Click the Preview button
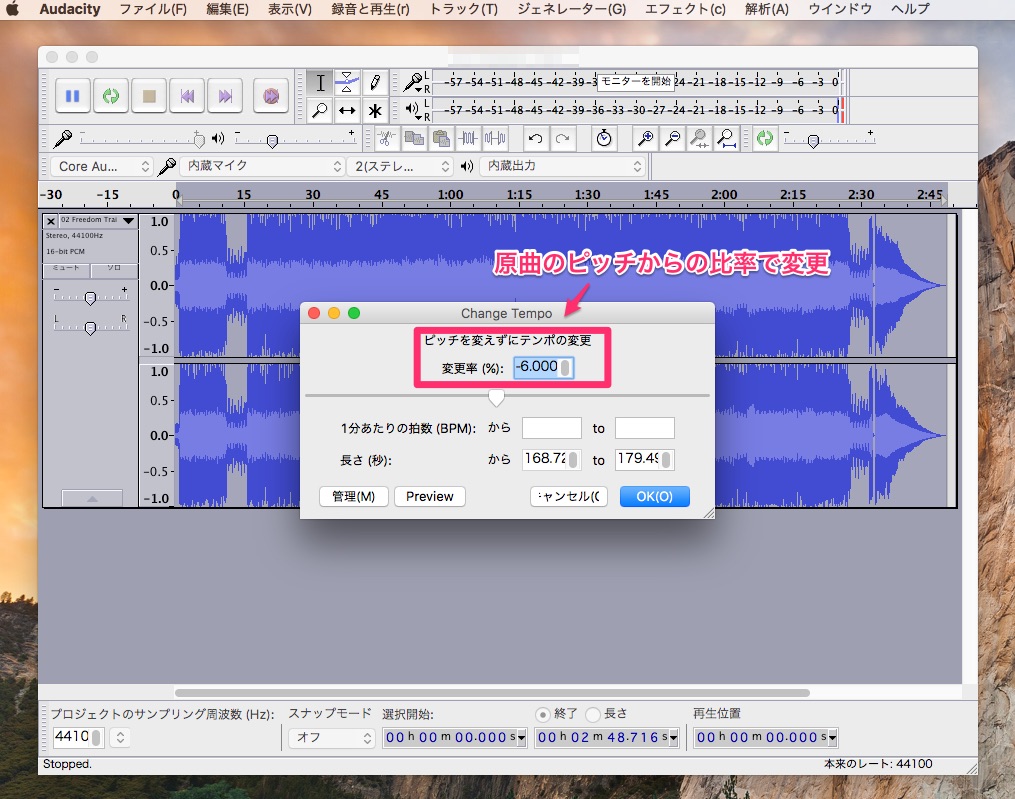The width and height of the screenshot is (1015, 799). pyautogui.click(x=430, y=497)
